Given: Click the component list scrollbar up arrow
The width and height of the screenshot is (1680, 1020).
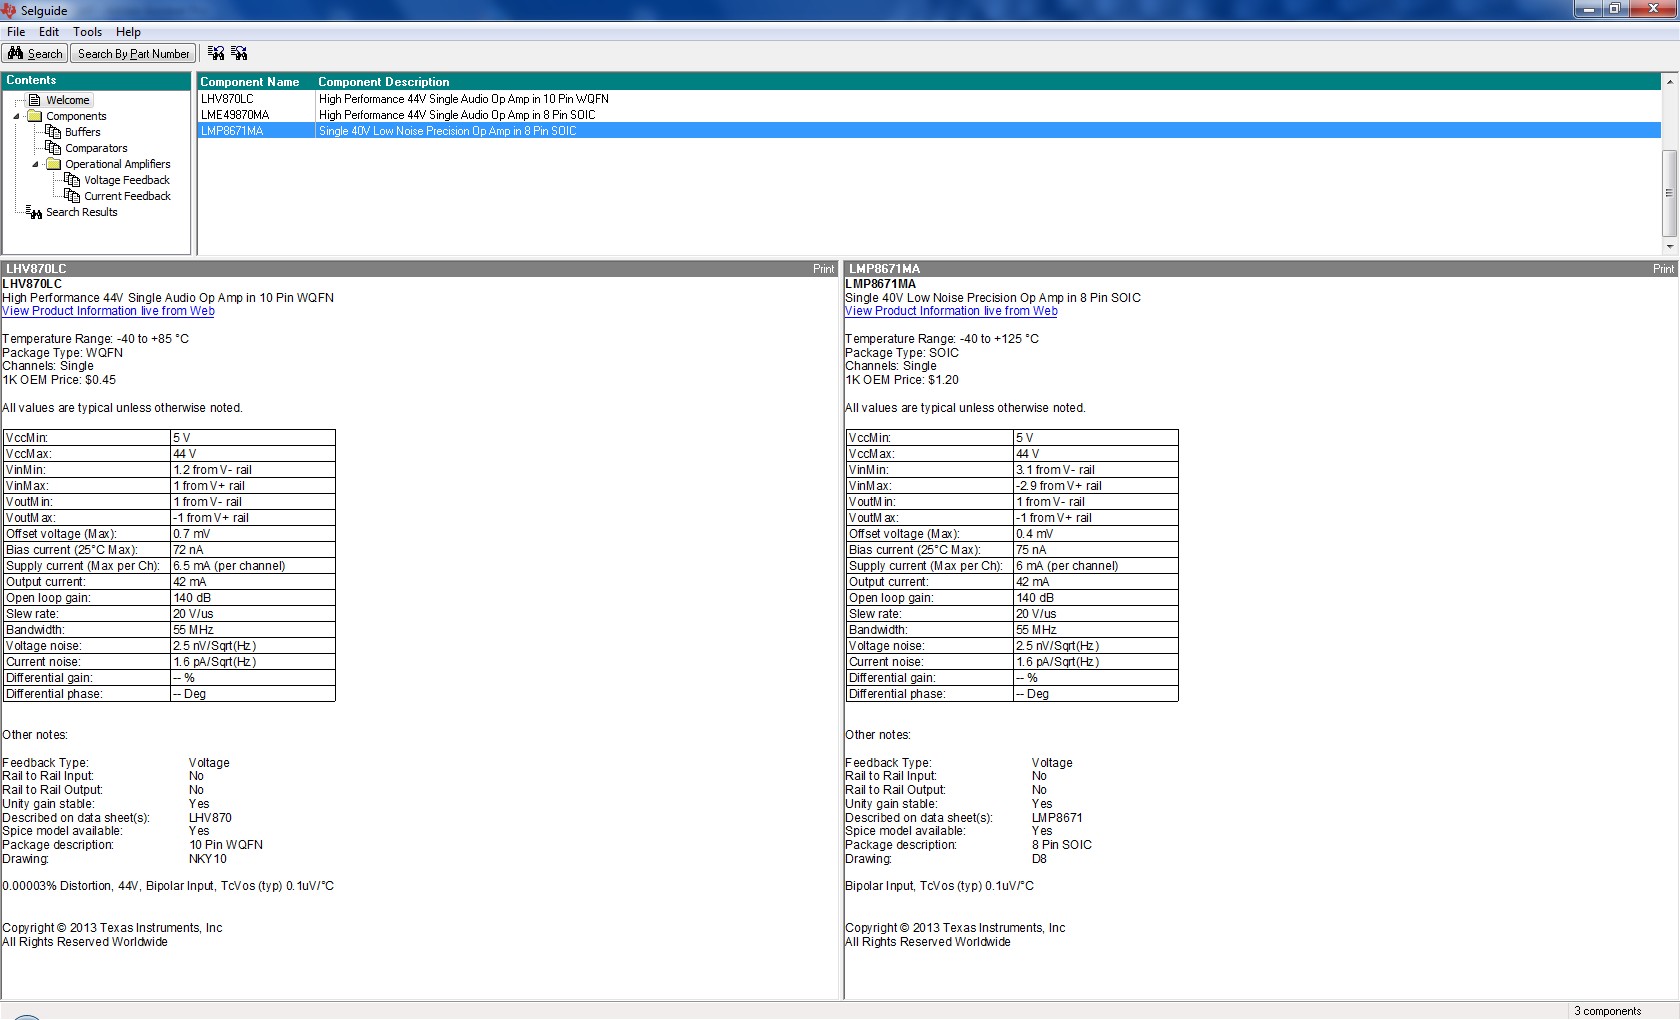Looking at the screenshot, I should pyautogui.click(x=1669, y=81).
